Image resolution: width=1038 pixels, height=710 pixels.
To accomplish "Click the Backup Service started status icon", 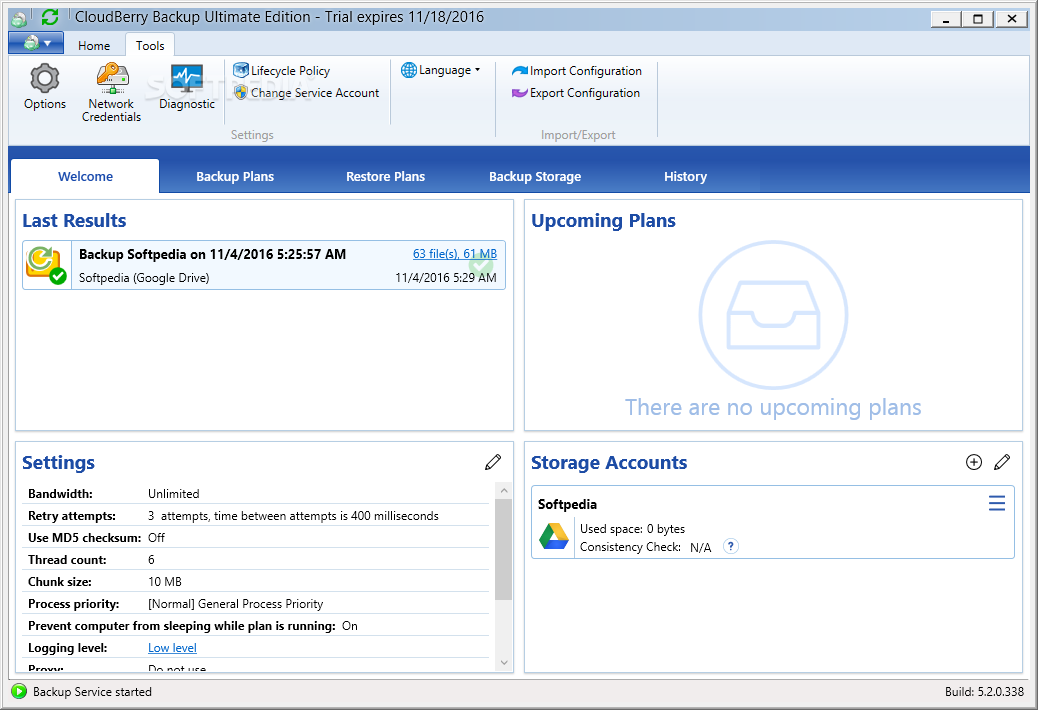I will pos(19,691).
